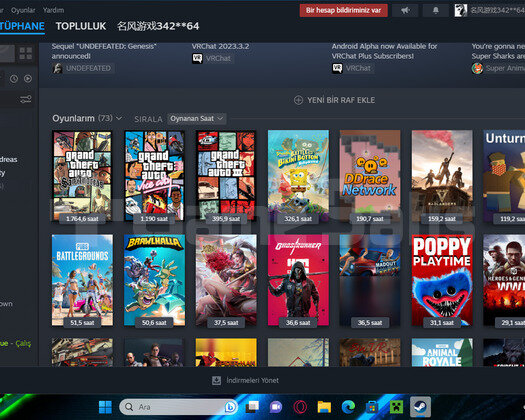This screenshot has width=525, height=420.
Task: Open Minecraft launcher from the taskbar
Action: pos(396,407)
